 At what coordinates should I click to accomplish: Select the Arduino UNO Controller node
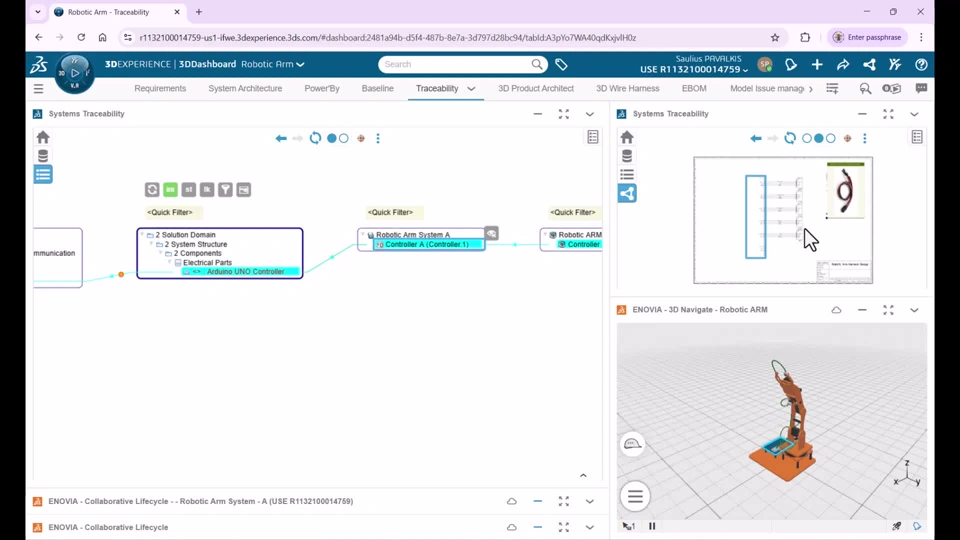click(x=241, y=272)
